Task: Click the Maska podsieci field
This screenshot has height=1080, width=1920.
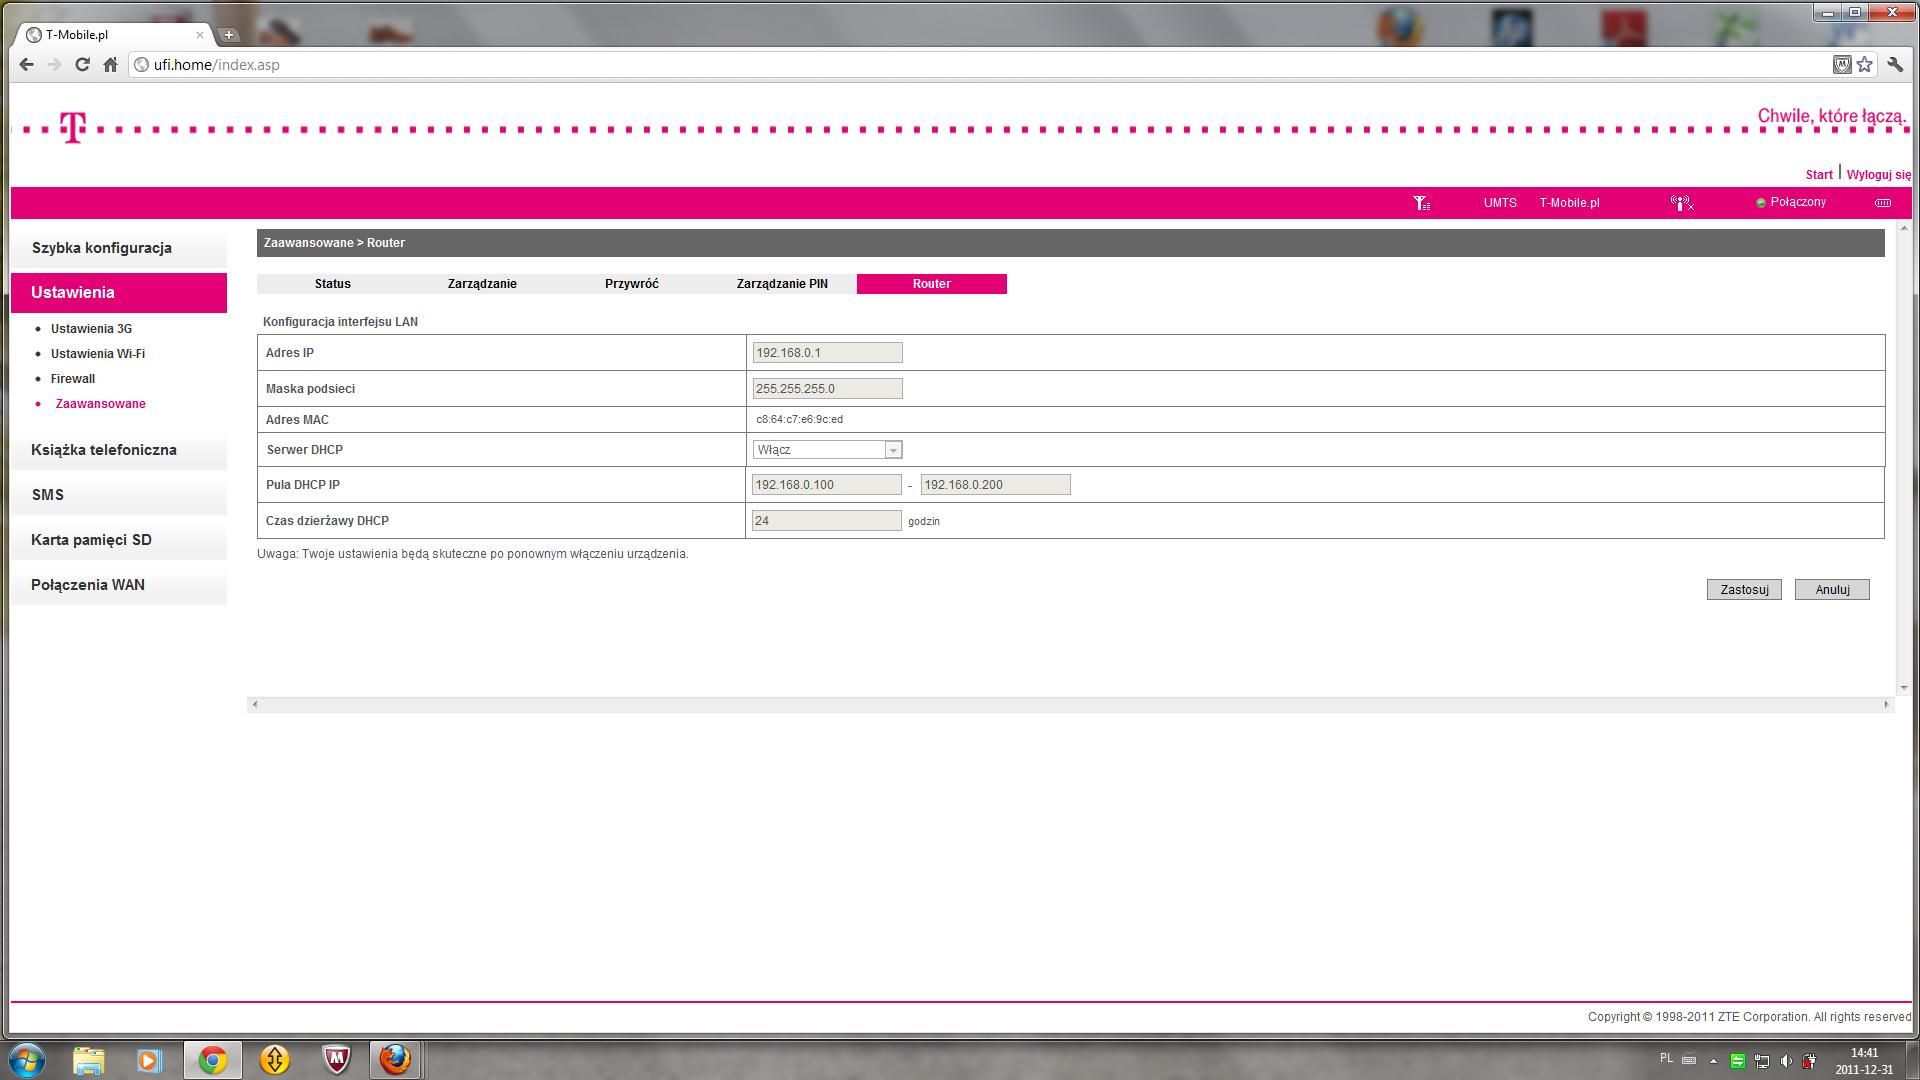Action: (x=827, y=389)
